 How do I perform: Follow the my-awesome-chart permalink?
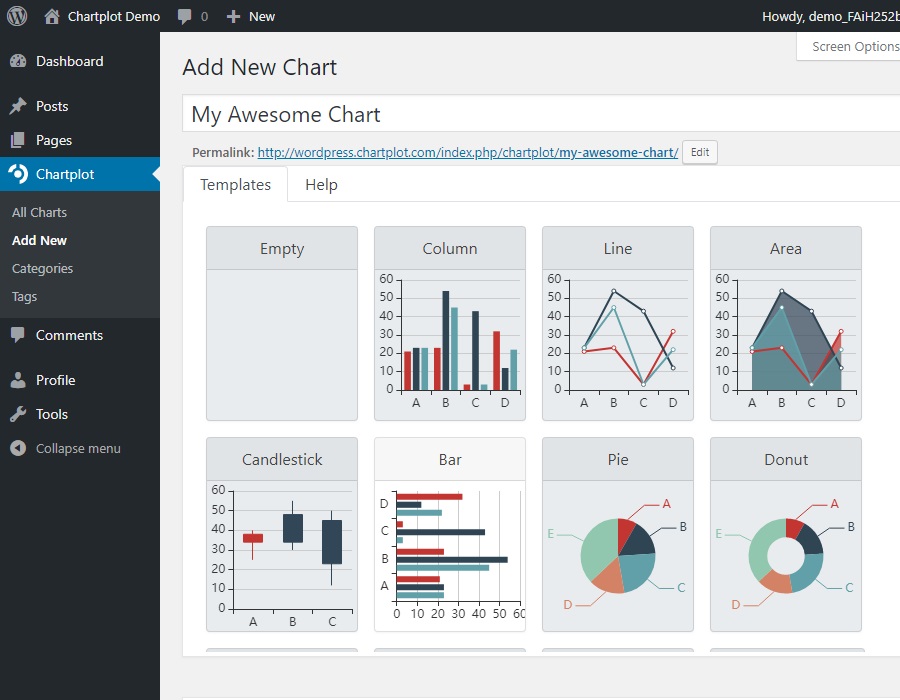(x=468, y=153)
